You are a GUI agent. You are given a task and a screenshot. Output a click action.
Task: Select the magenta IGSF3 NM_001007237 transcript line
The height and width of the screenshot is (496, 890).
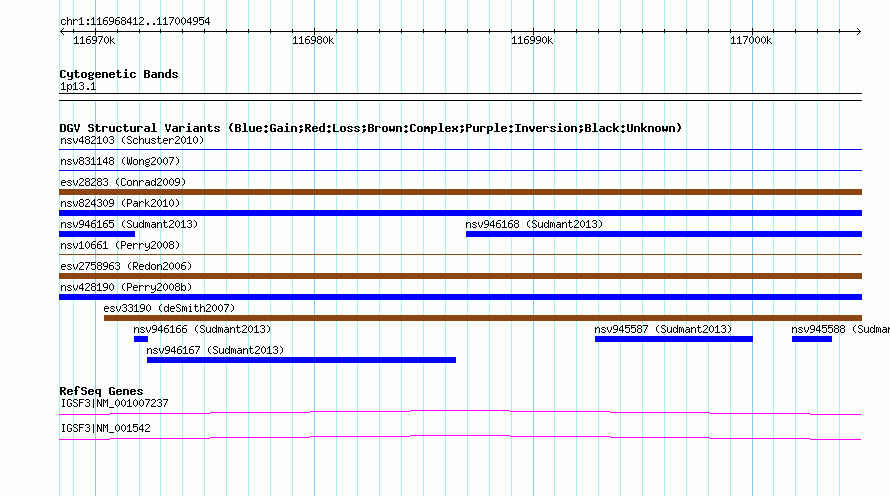pos(460,413)
